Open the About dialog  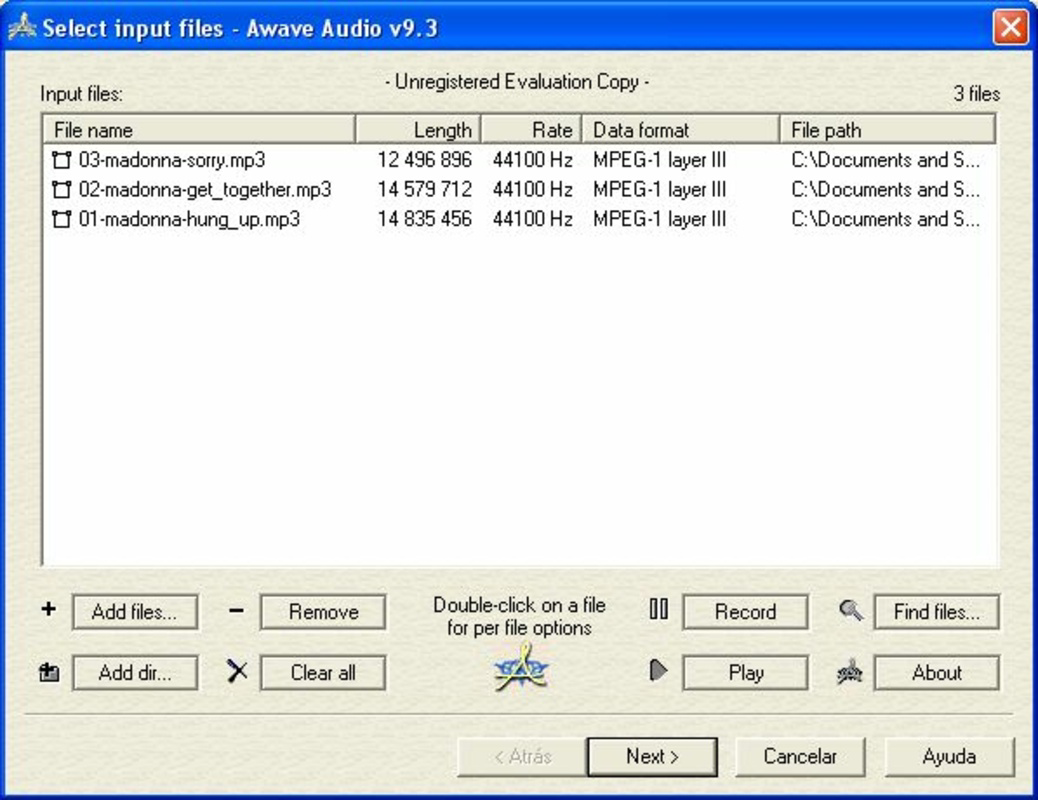[937, 673]
